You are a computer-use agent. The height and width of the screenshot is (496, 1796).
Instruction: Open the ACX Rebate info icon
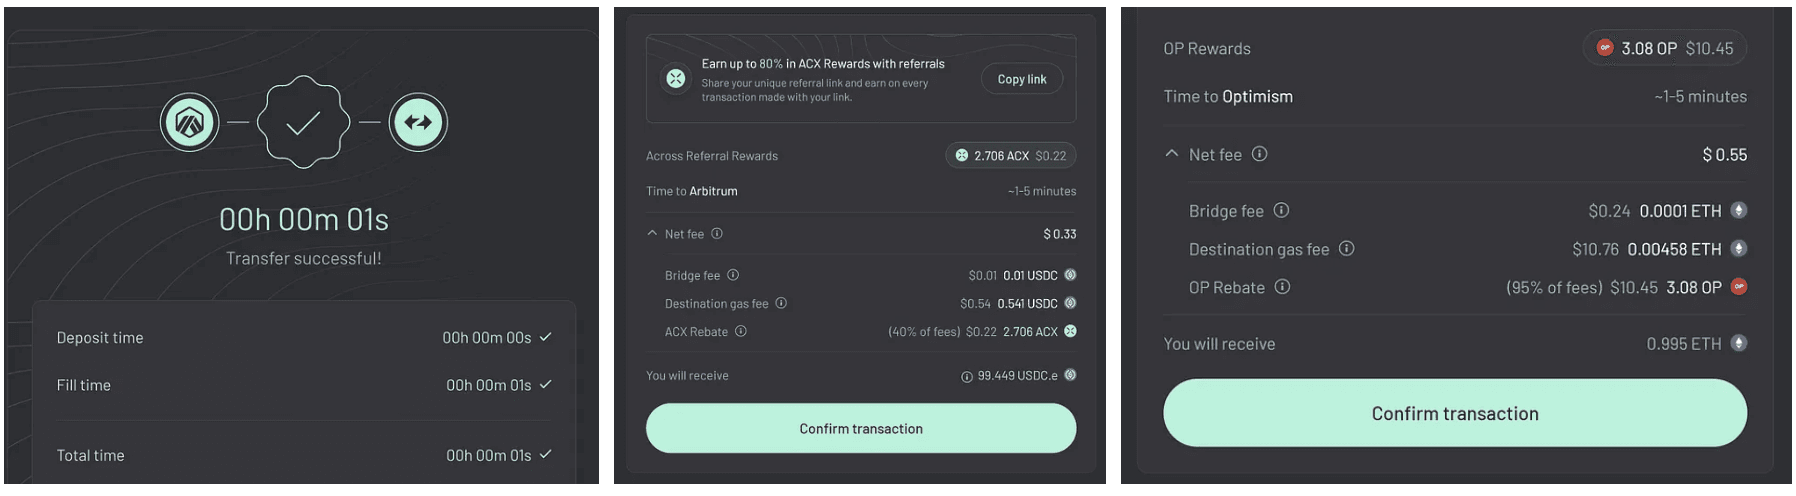pos(741,332)
